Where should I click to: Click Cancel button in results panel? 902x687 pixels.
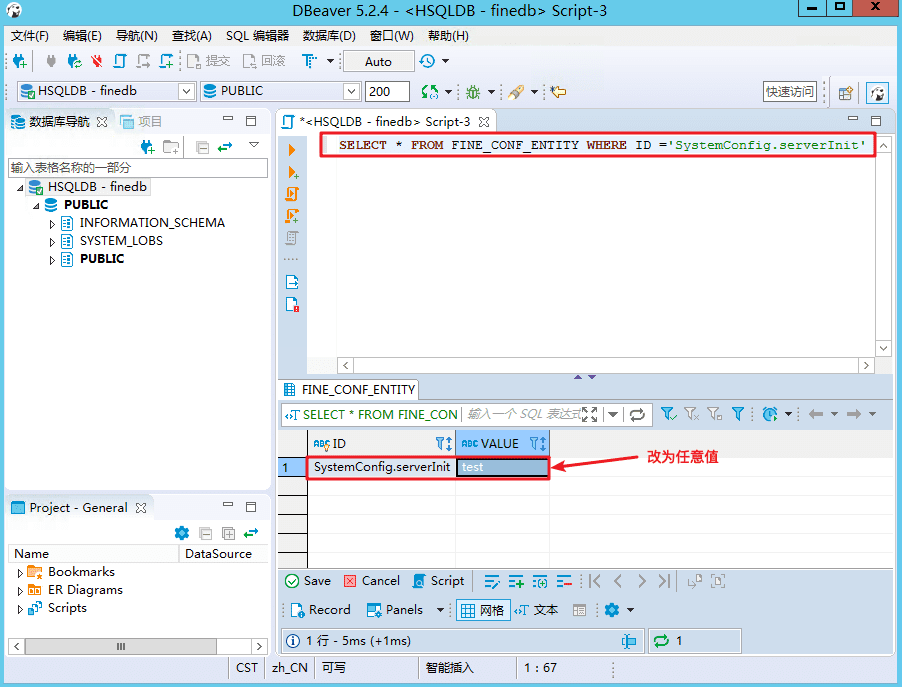click(372, 581)
